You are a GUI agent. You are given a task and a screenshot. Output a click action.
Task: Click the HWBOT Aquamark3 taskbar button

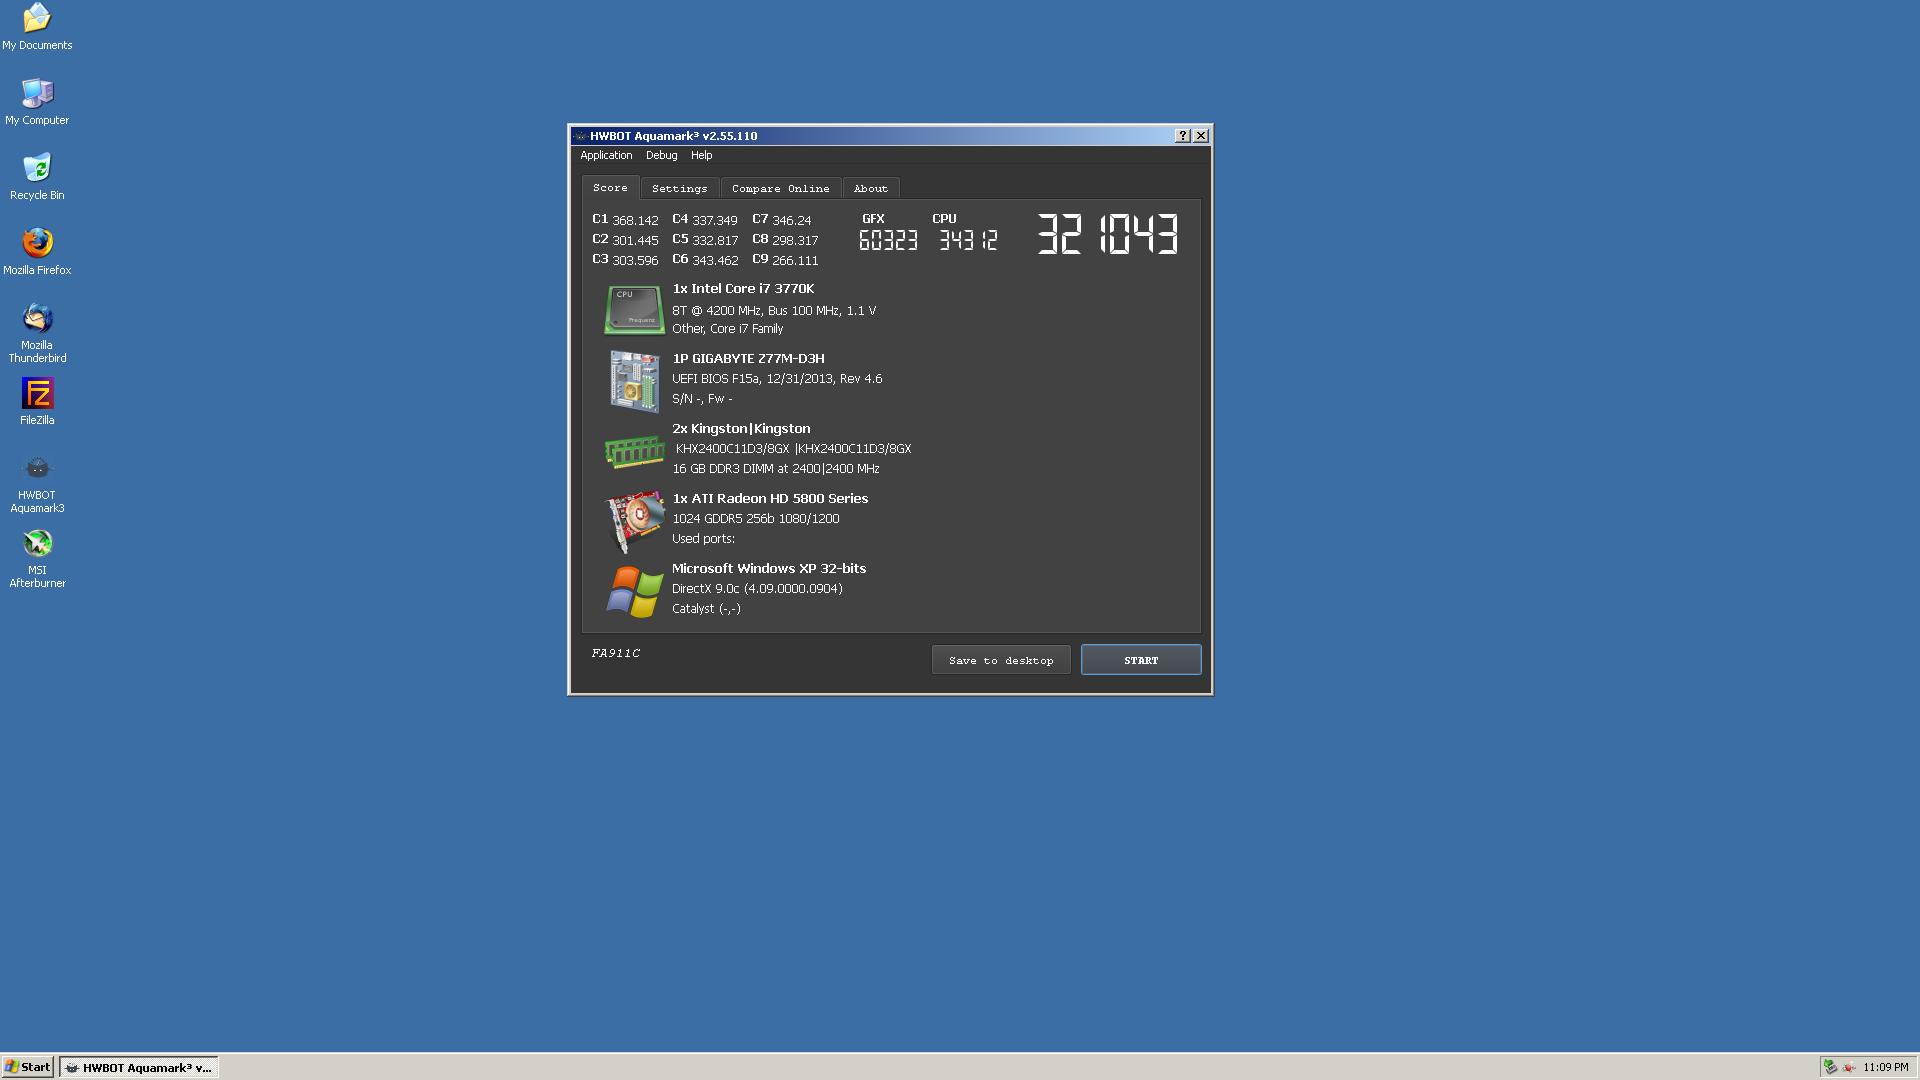[139, 1067]
